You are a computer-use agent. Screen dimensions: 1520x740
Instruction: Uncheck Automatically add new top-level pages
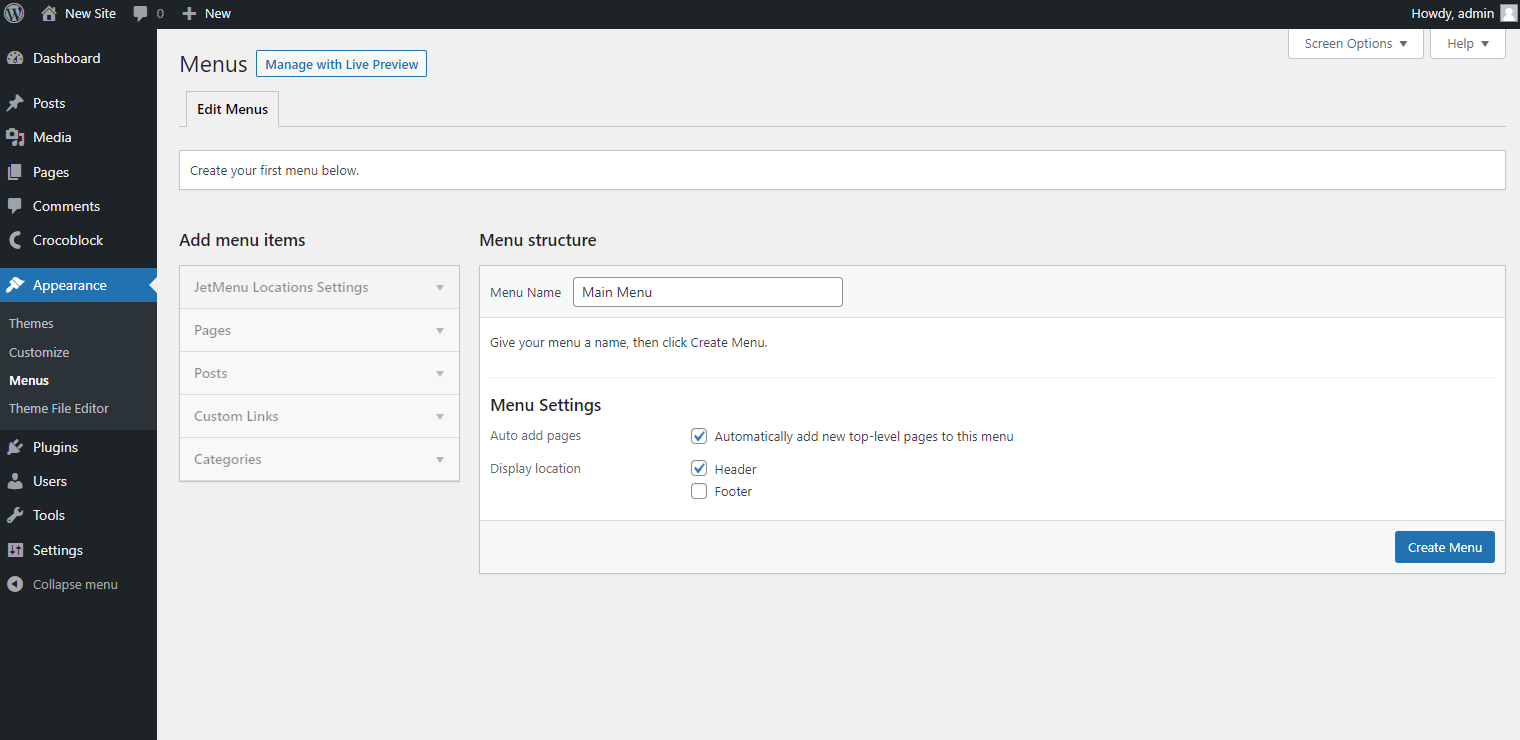tap(699, 436)
